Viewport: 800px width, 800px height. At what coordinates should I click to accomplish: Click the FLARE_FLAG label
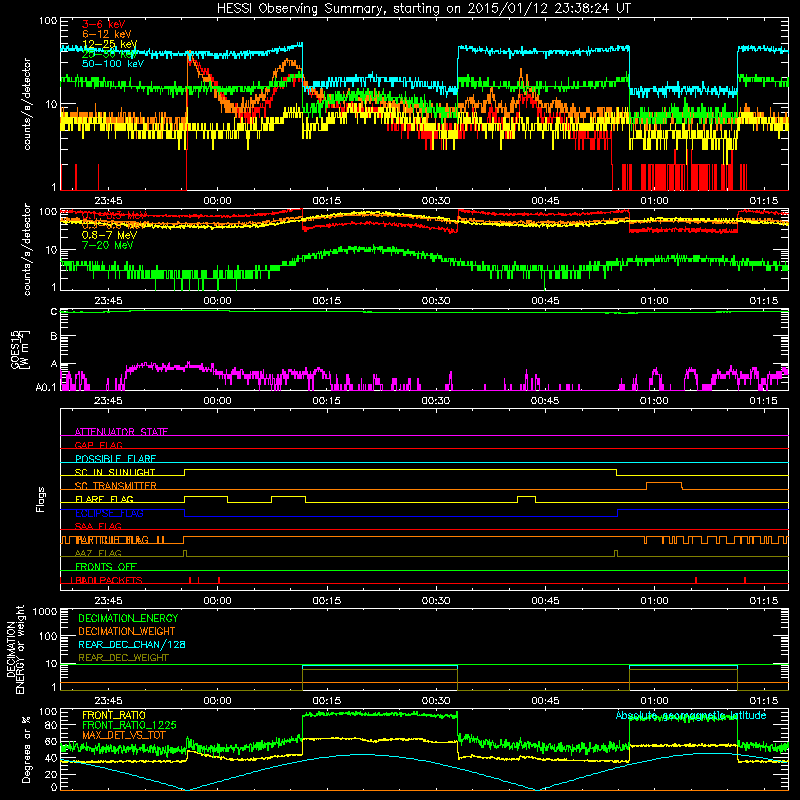[104, 499]
